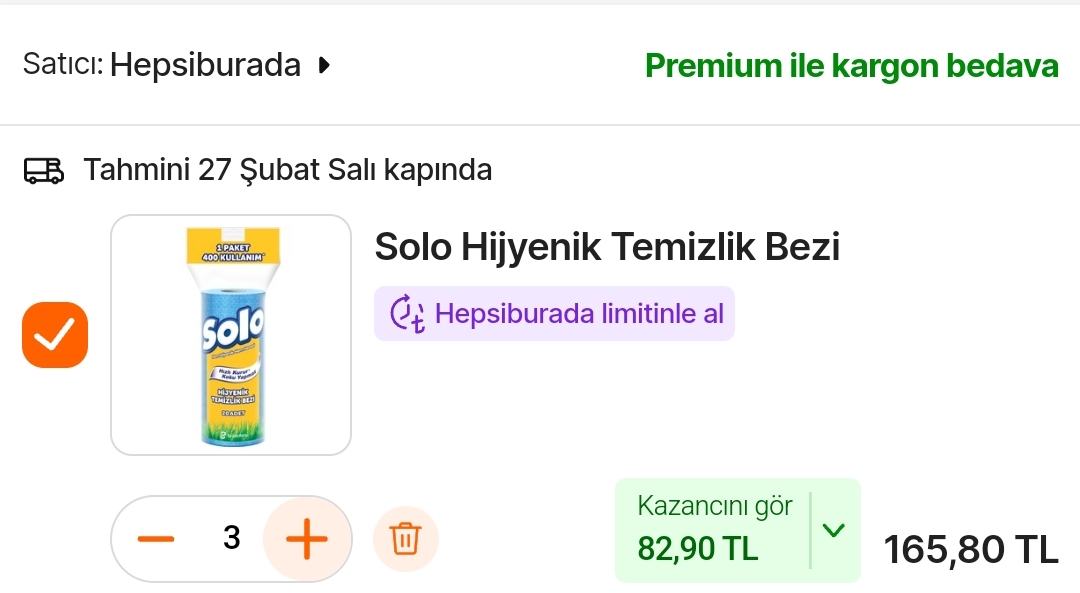Expand seller details arrow beside Hepsiburada
1080x593 pixels.
coord(323,66)
